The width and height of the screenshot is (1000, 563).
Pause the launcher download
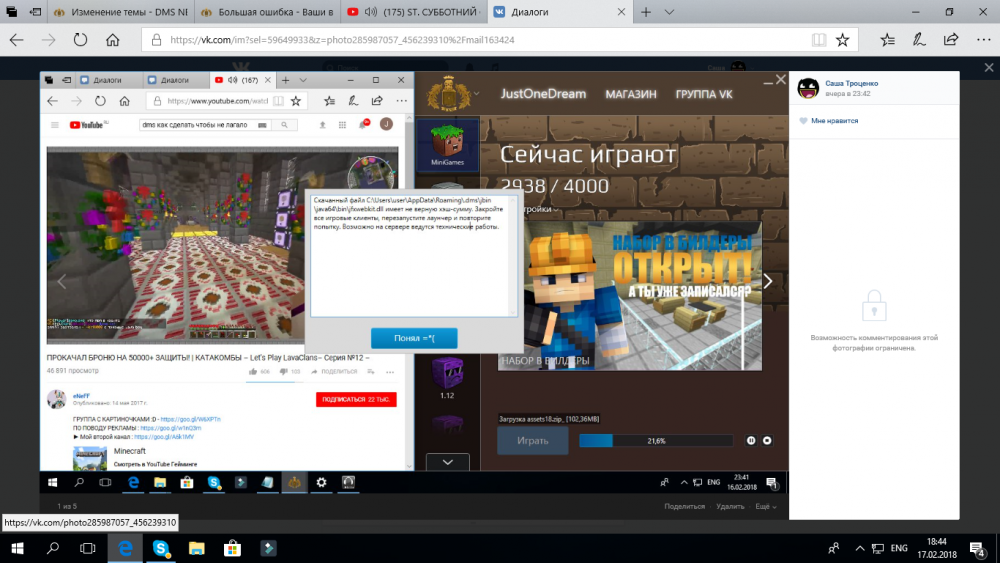751,441
